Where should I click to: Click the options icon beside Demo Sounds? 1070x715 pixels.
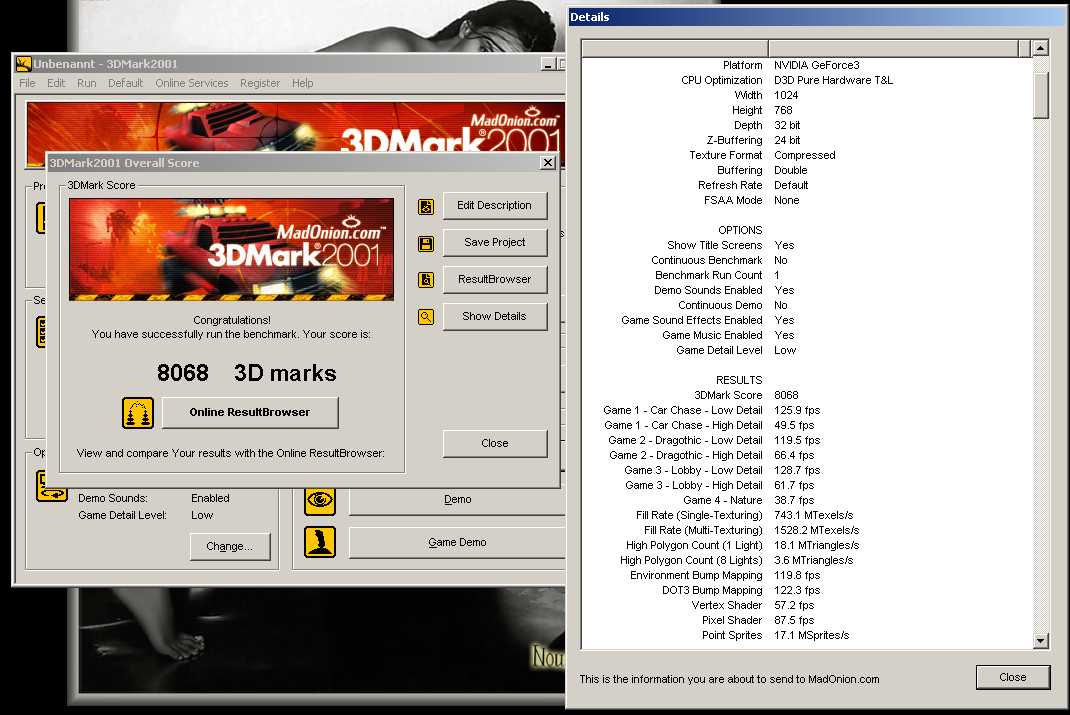pos(51,486)
